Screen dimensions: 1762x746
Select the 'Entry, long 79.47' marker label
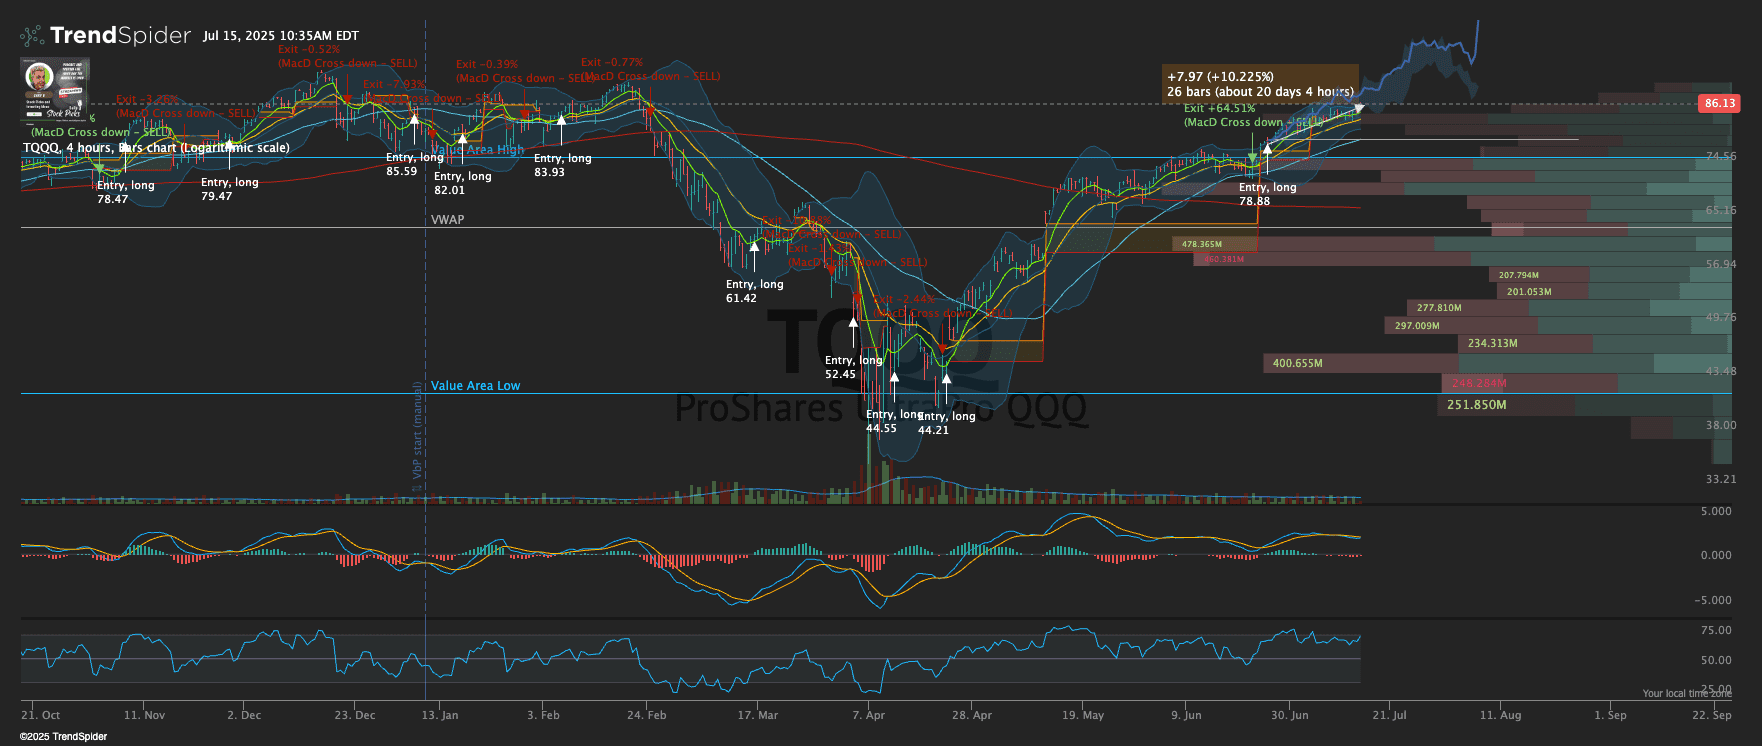(x=229, y=189)
